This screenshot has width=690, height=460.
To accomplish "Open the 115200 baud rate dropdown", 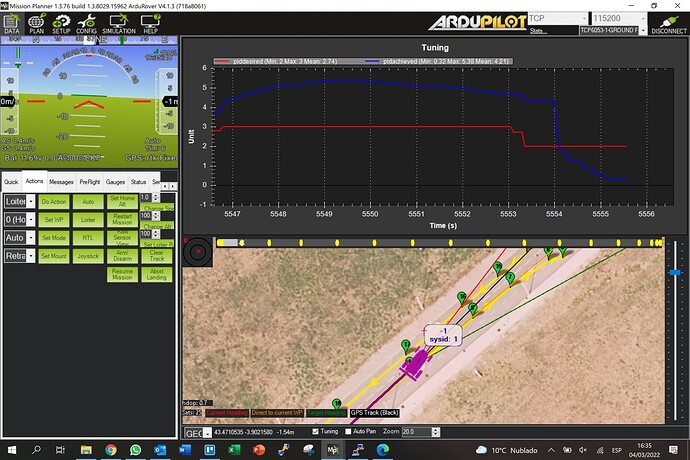I will 643,18.
